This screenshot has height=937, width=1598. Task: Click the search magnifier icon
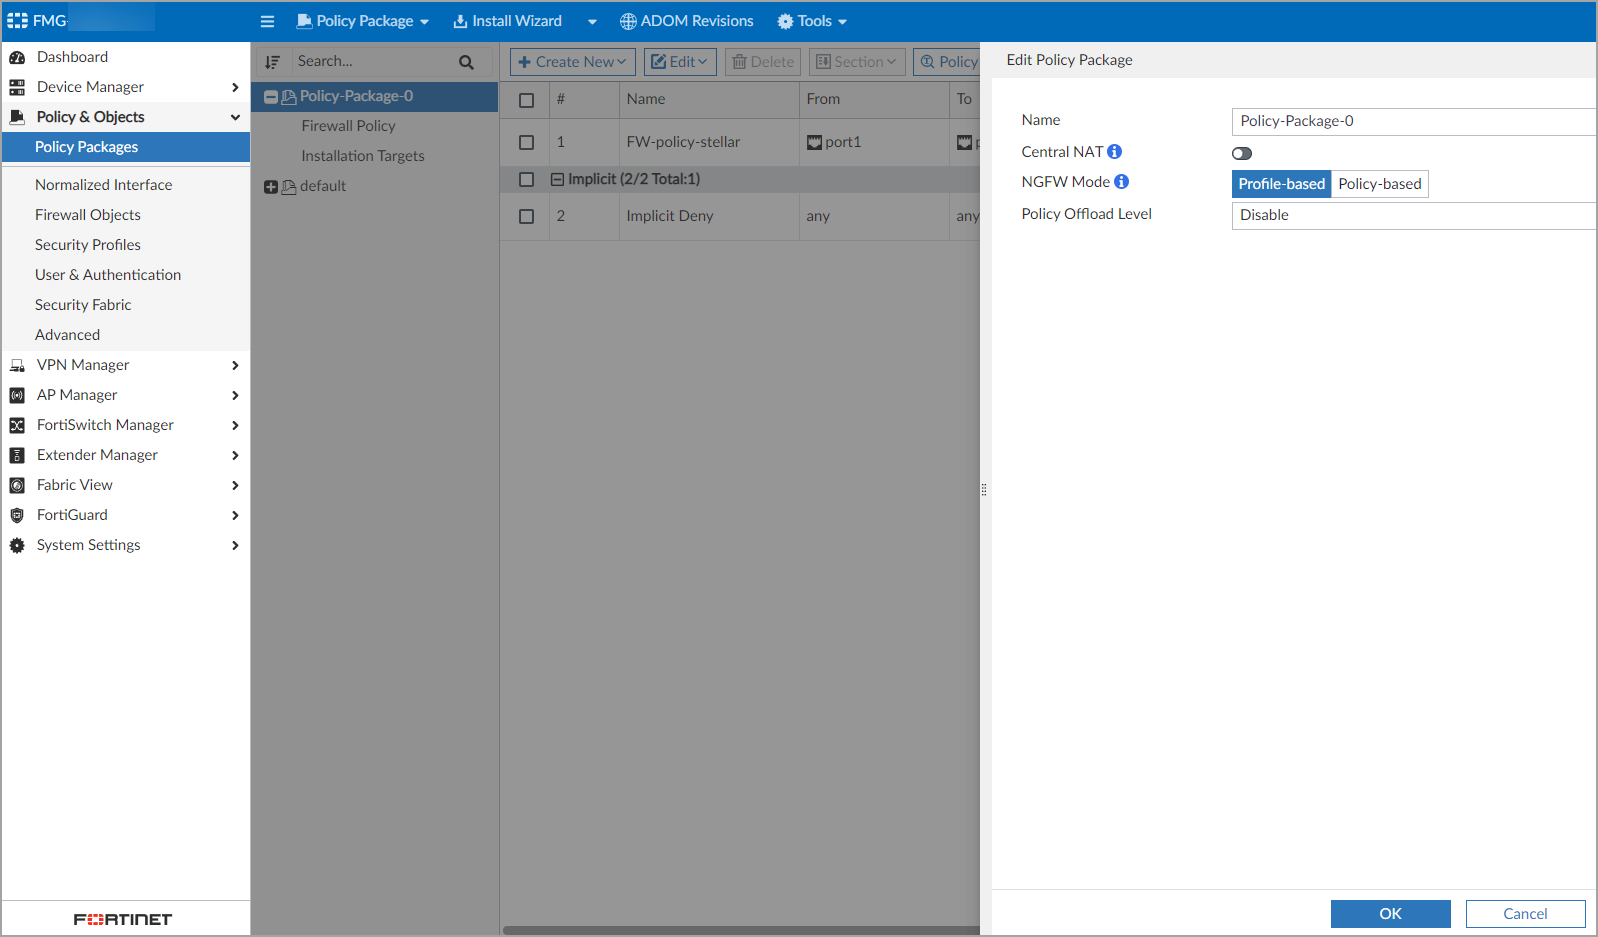[466, 62]
